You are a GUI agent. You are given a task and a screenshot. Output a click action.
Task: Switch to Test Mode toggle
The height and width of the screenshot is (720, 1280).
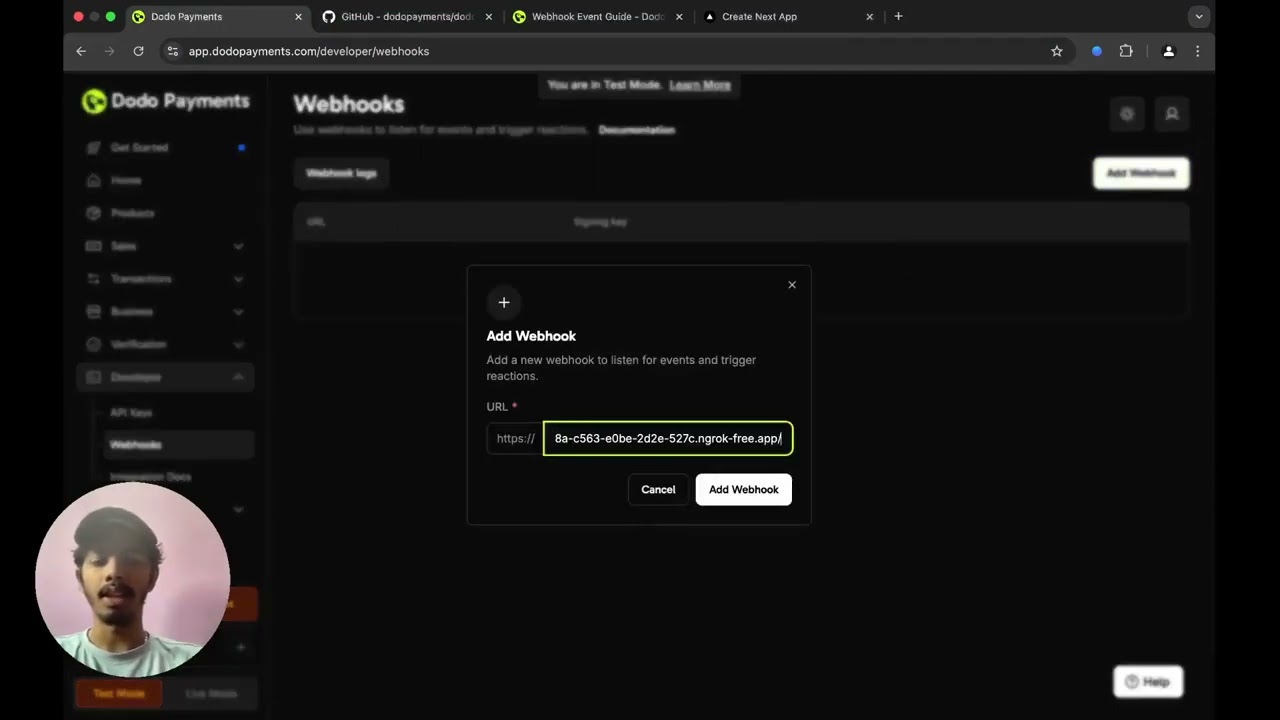point(119,693)
